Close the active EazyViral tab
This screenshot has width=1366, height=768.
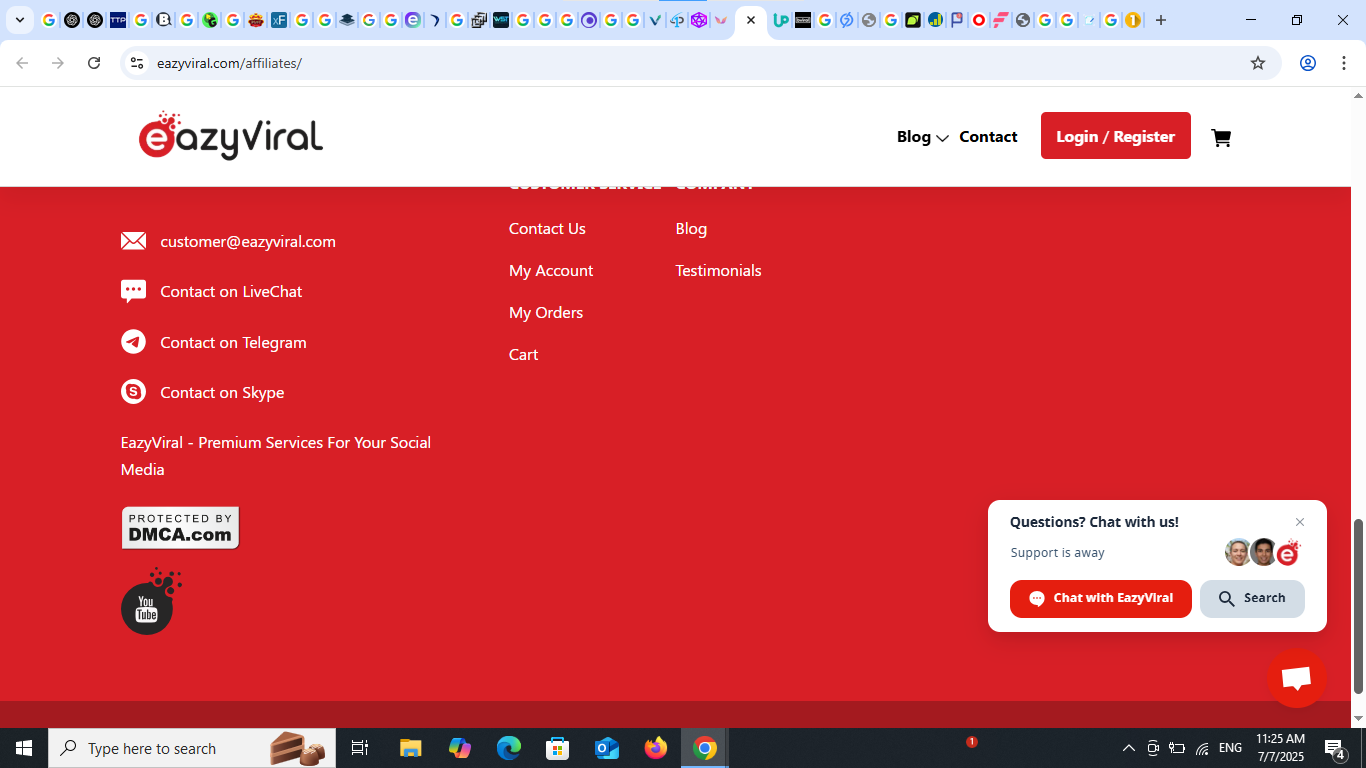pyautogui.click(x=751, y=20)
